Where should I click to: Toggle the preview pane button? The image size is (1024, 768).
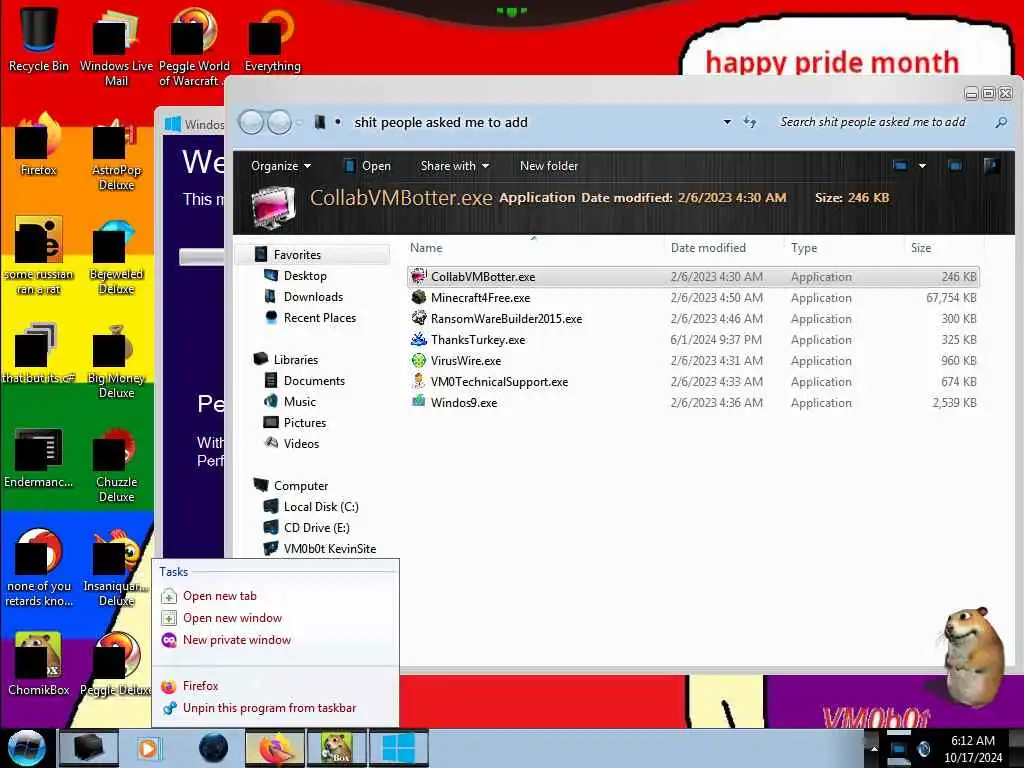tap(955, 166)
